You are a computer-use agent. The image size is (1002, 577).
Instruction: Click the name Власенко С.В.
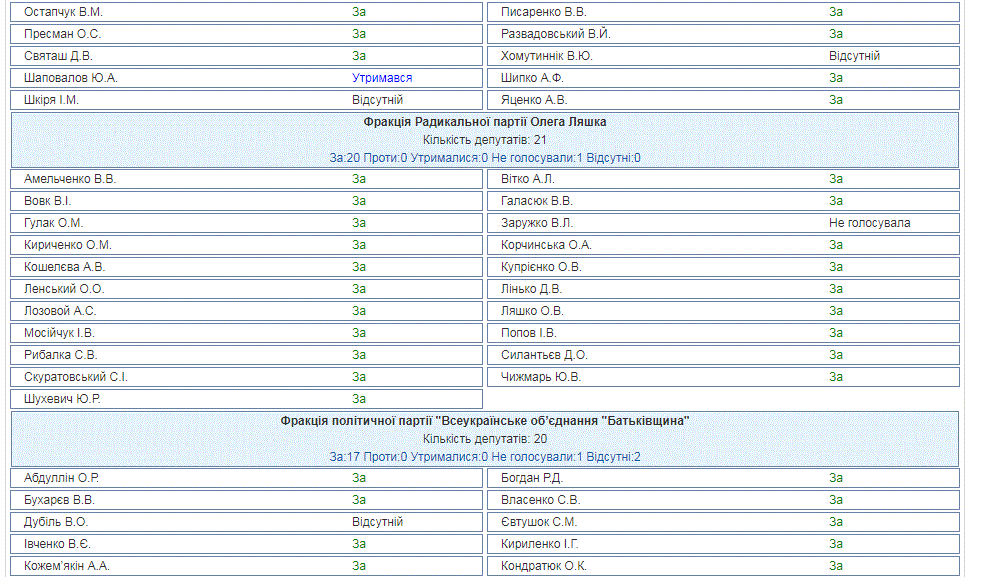[540, 500]
